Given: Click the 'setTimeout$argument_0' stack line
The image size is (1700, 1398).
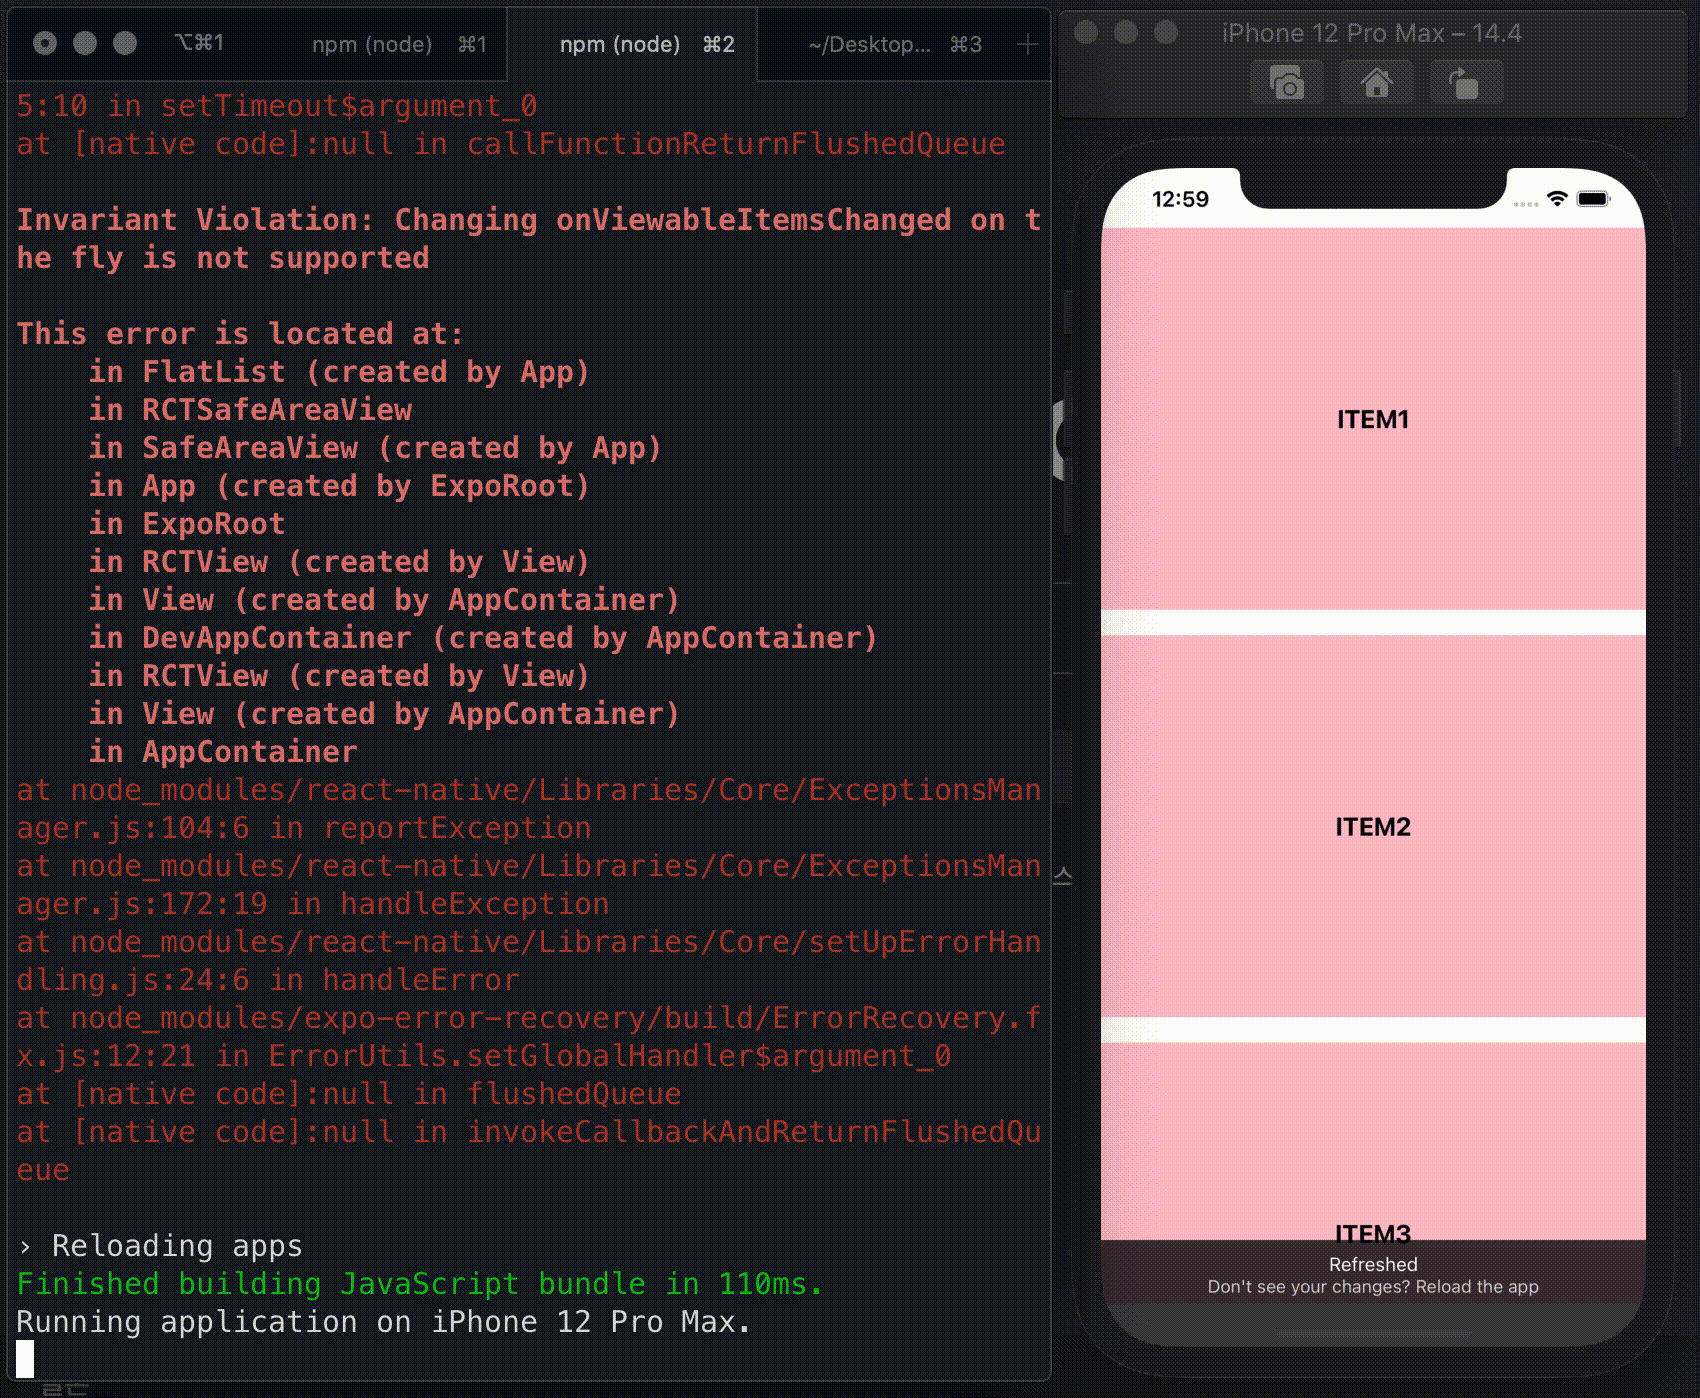Looking at the screenshot, I should click(x=277, y=105).
